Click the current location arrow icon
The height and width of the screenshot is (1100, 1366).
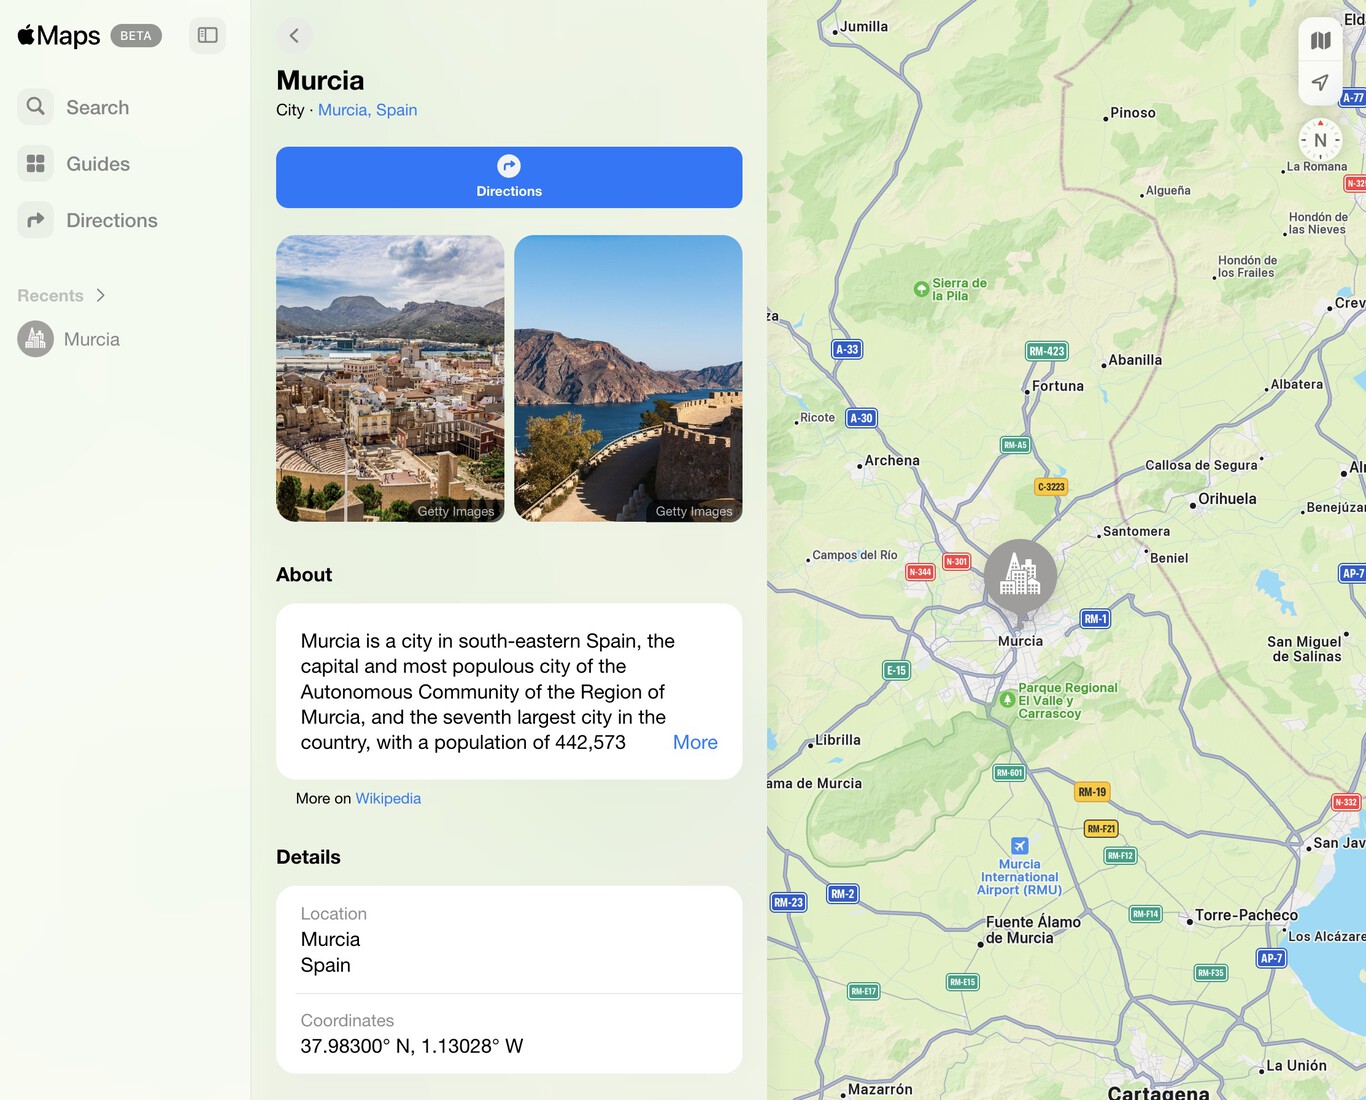(1320, 82)
